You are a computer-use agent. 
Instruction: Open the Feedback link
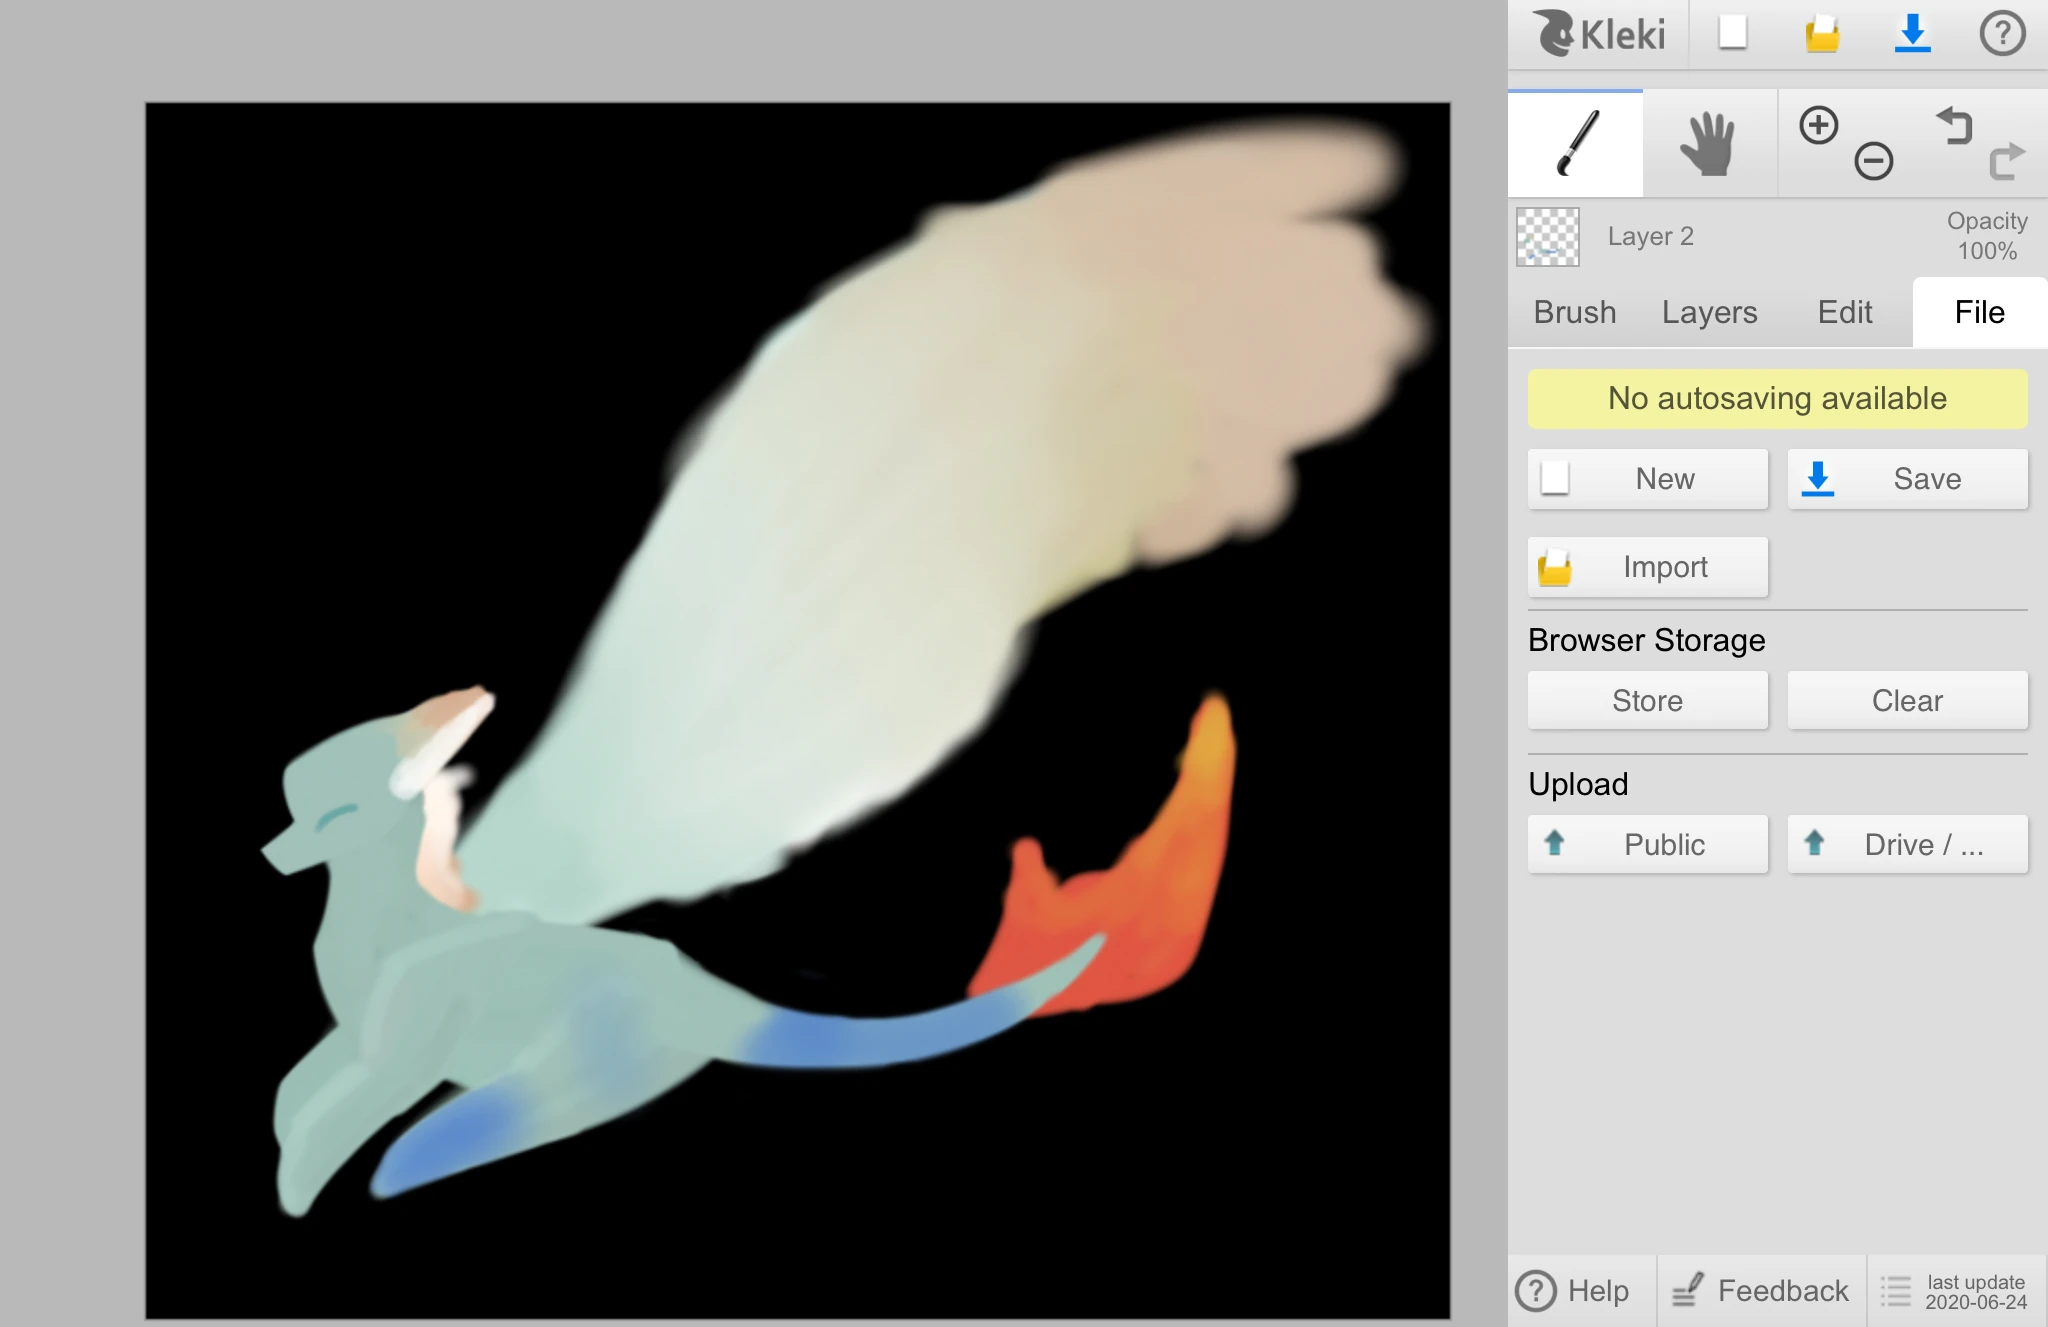pyautogui.click(x=1762, y=1290)
